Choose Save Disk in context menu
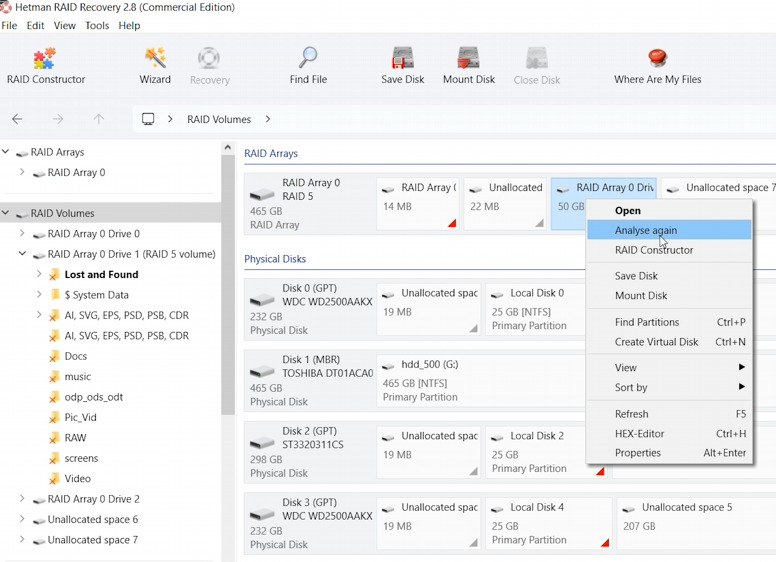 pyautogui.click(x=669, y=276)
